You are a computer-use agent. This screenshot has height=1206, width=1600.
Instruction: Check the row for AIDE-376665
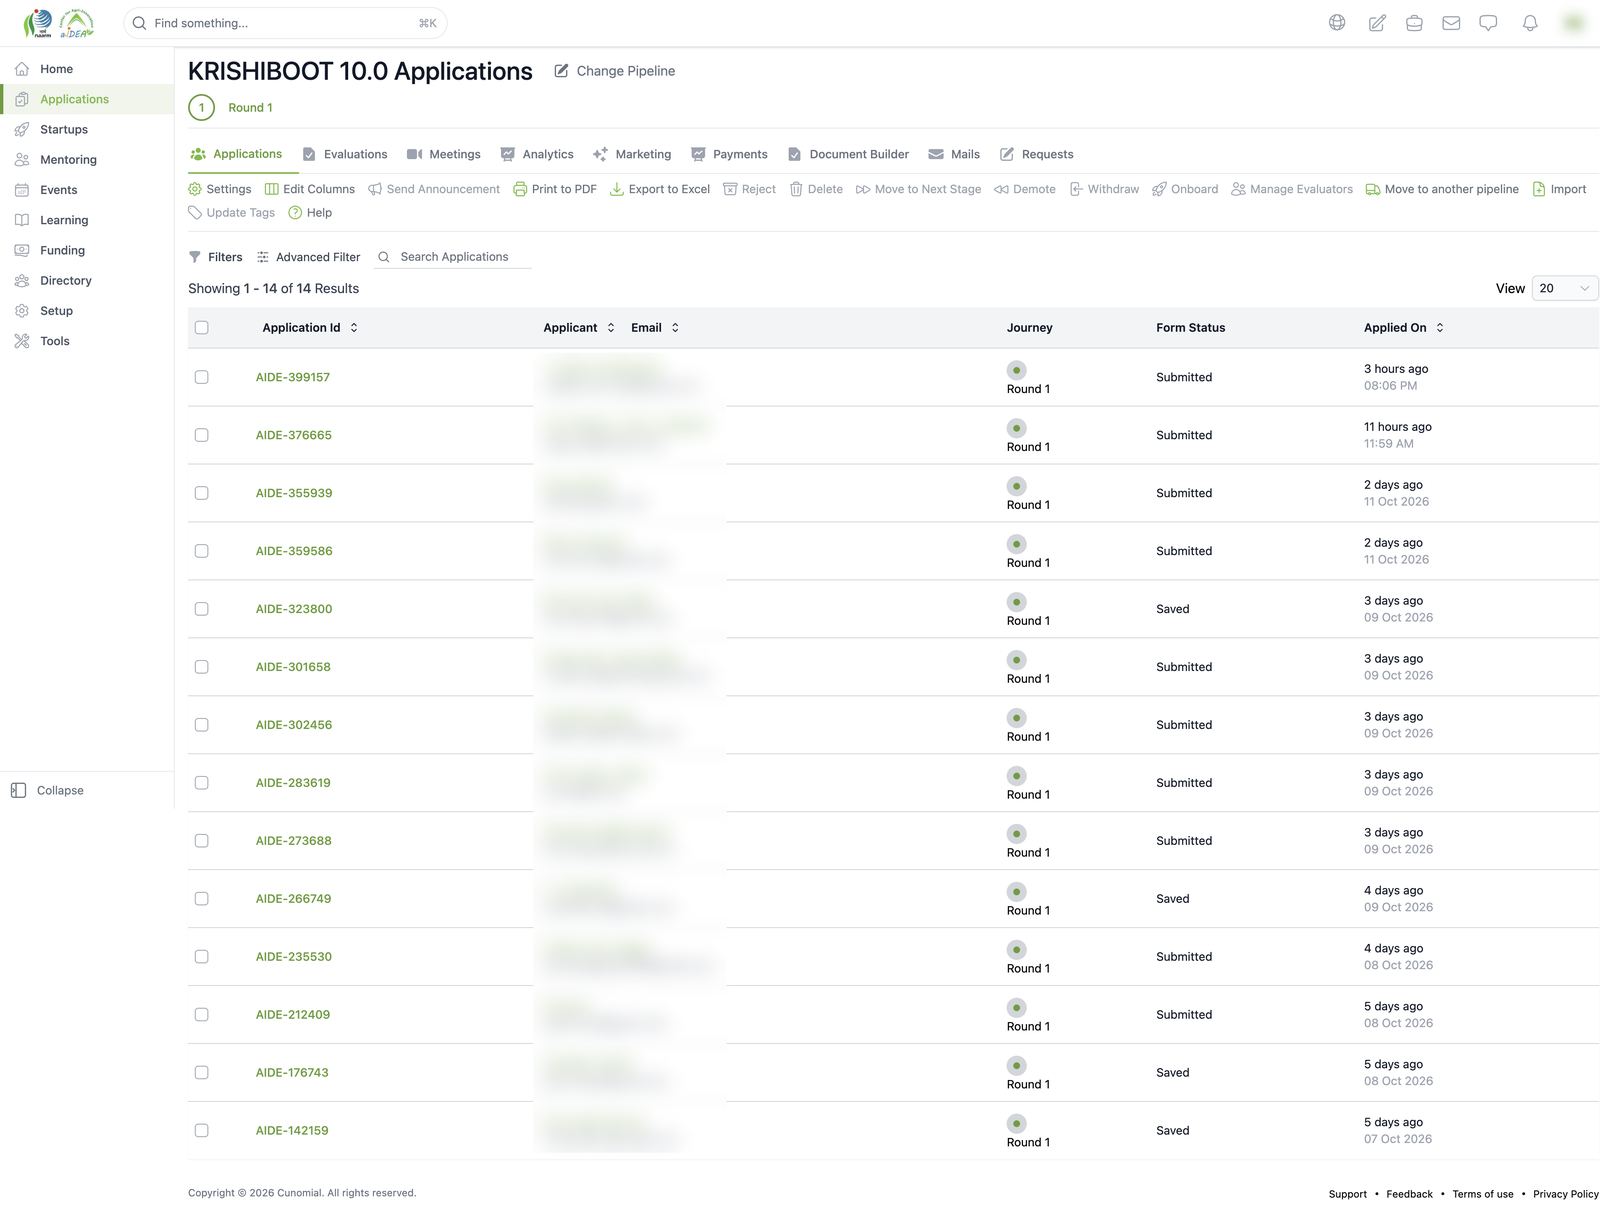pyautogui.click(x=202, y=435)
